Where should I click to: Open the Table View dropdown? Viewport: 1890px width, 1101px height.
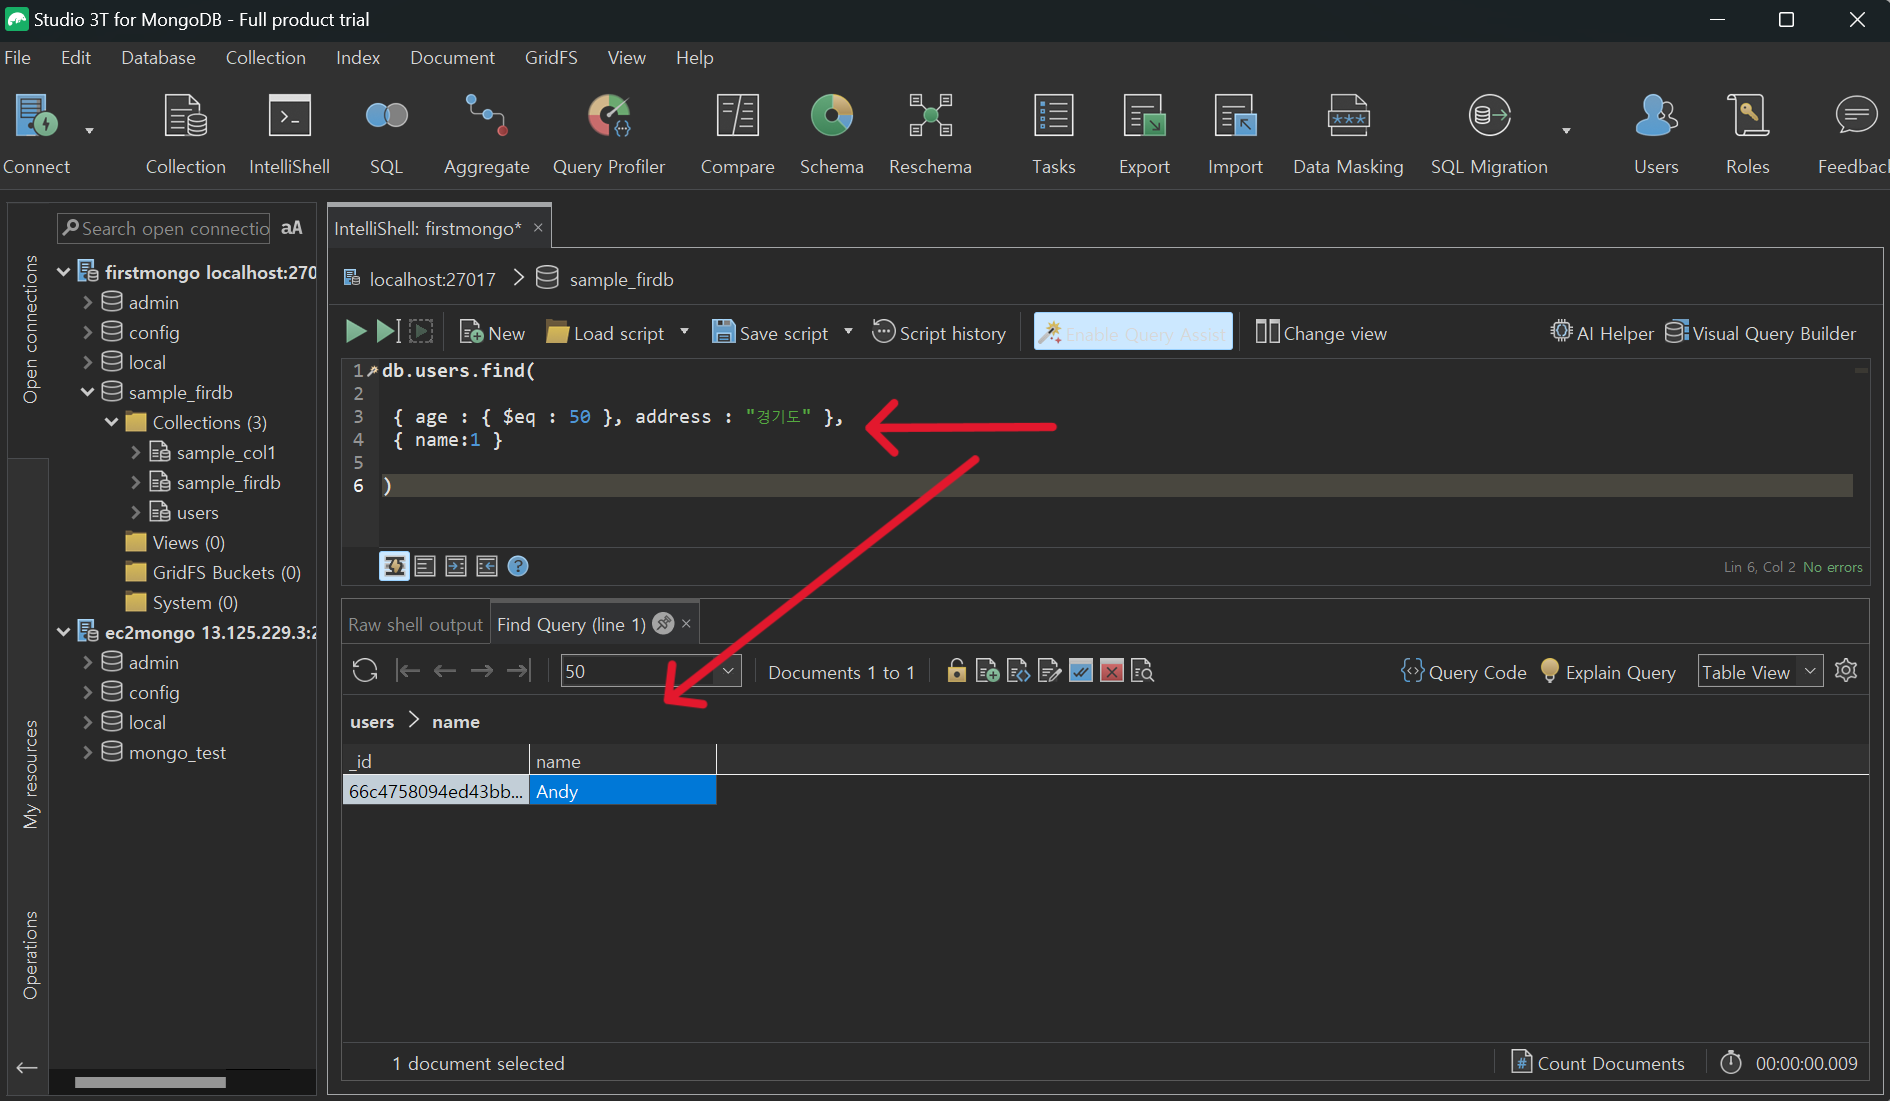[1810, 671]
